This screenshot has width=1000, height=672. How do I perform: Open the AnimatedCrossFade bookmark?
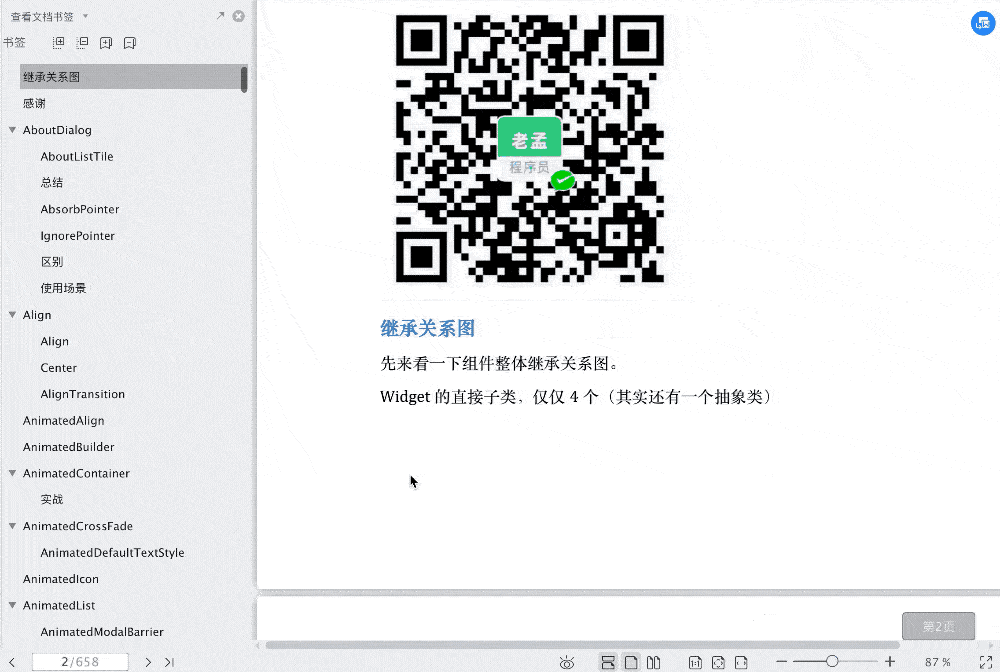tap(78, 526)
